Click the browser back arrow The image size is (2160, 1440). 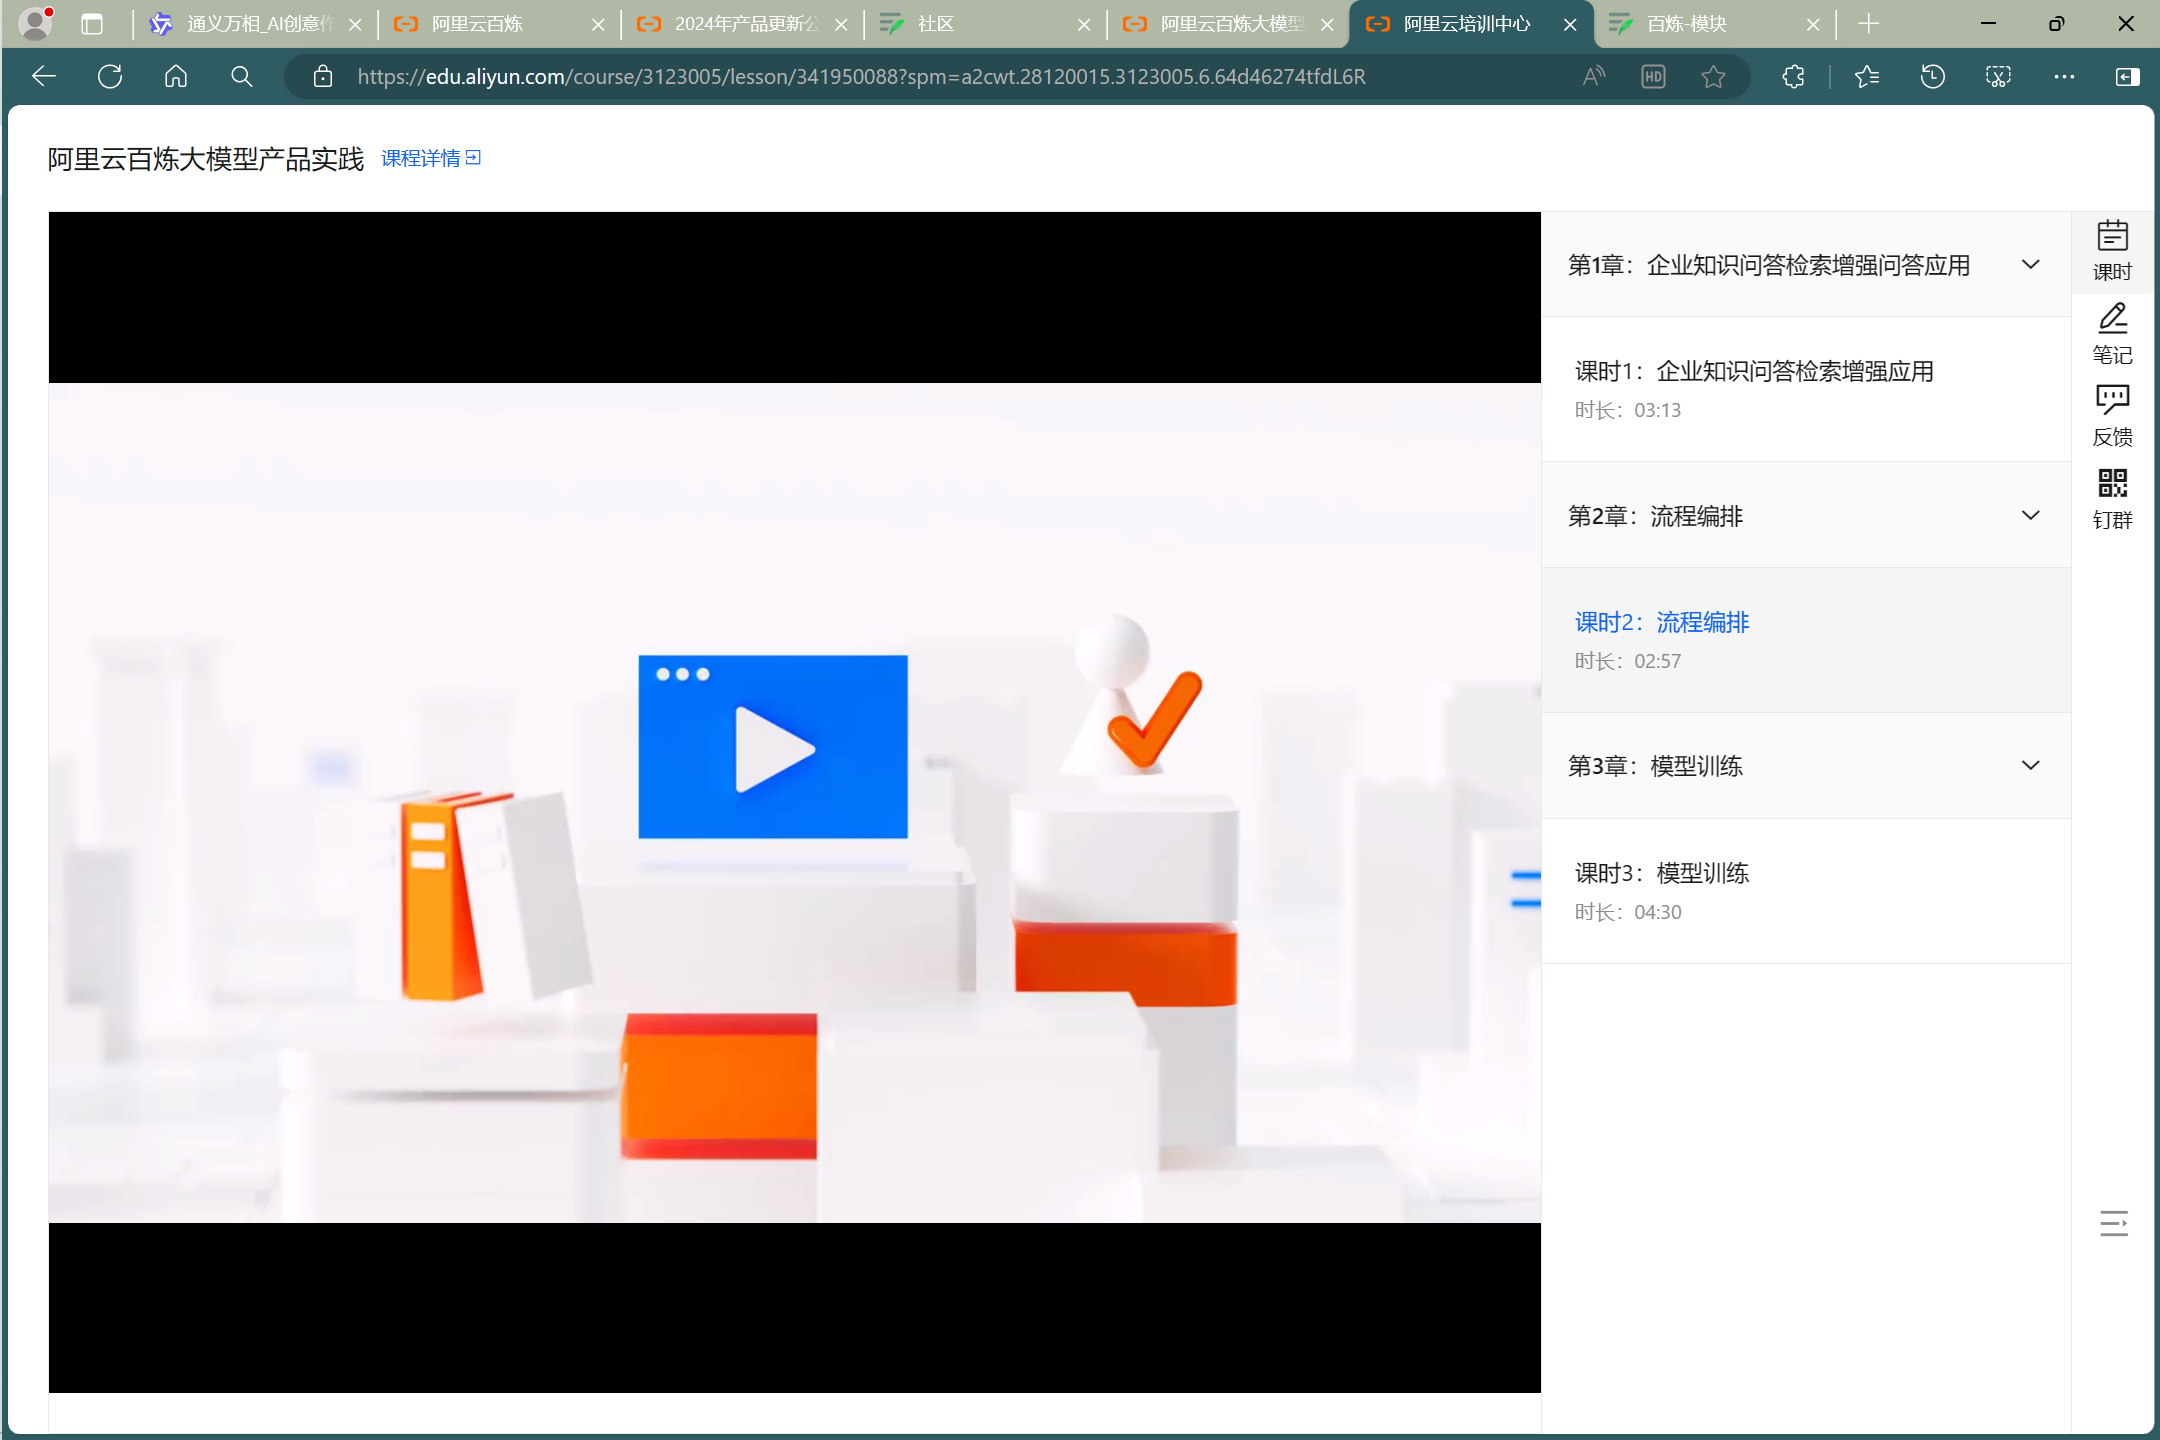pos(43,76)
